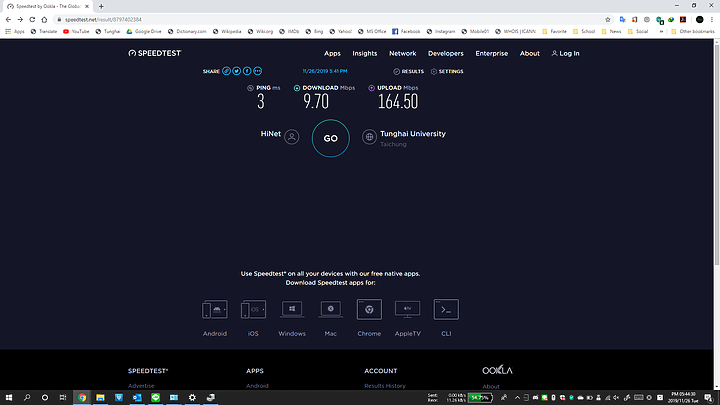
Task: Open the Google Drive bookmark
Action: 144,32
